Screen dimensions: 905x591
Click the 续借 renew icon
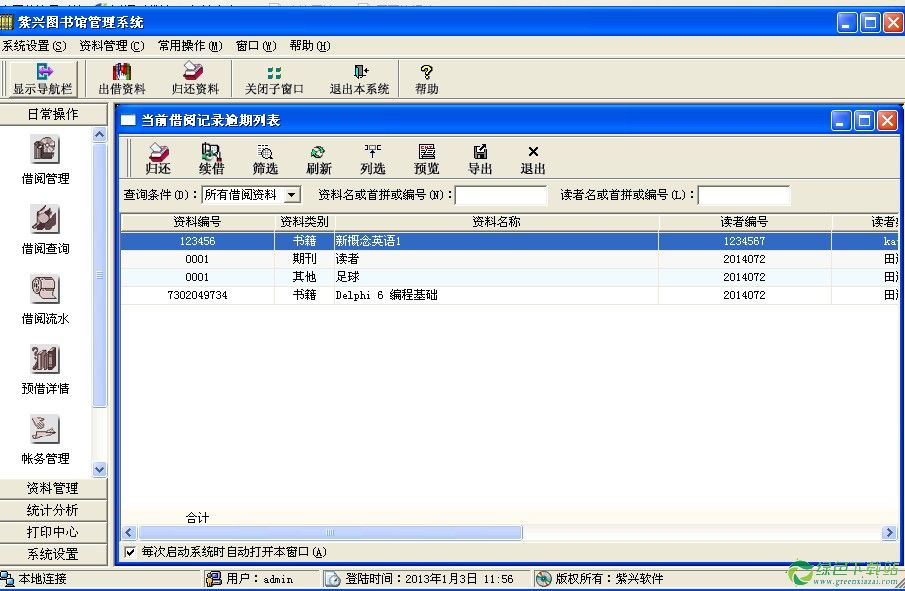[x=211, y=159]
